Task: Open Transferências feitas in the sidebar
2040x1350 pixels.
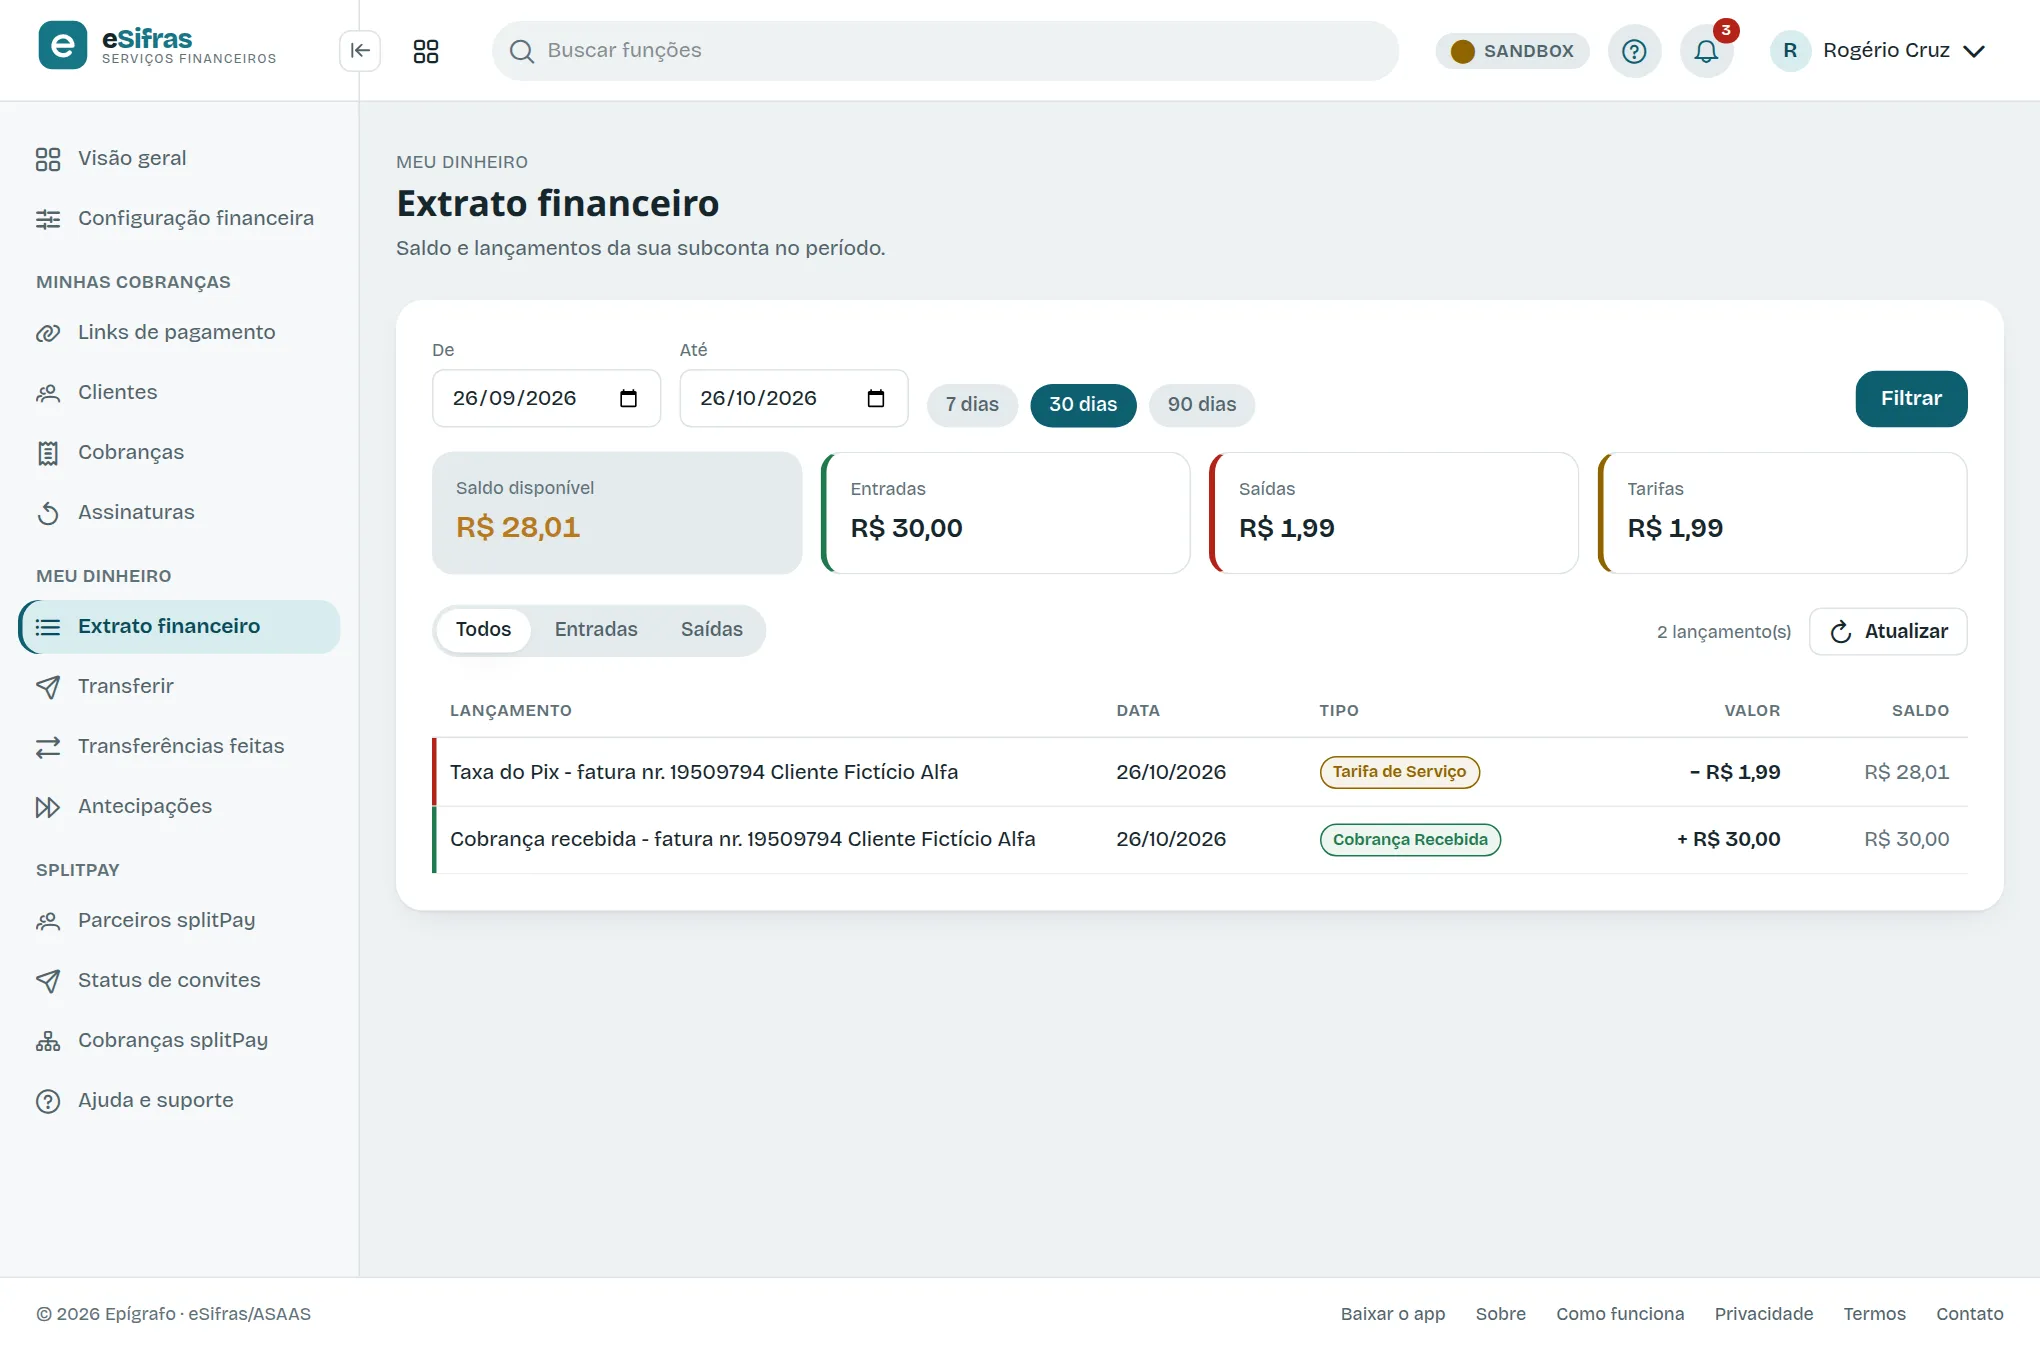Action: [x=180, y=747]
